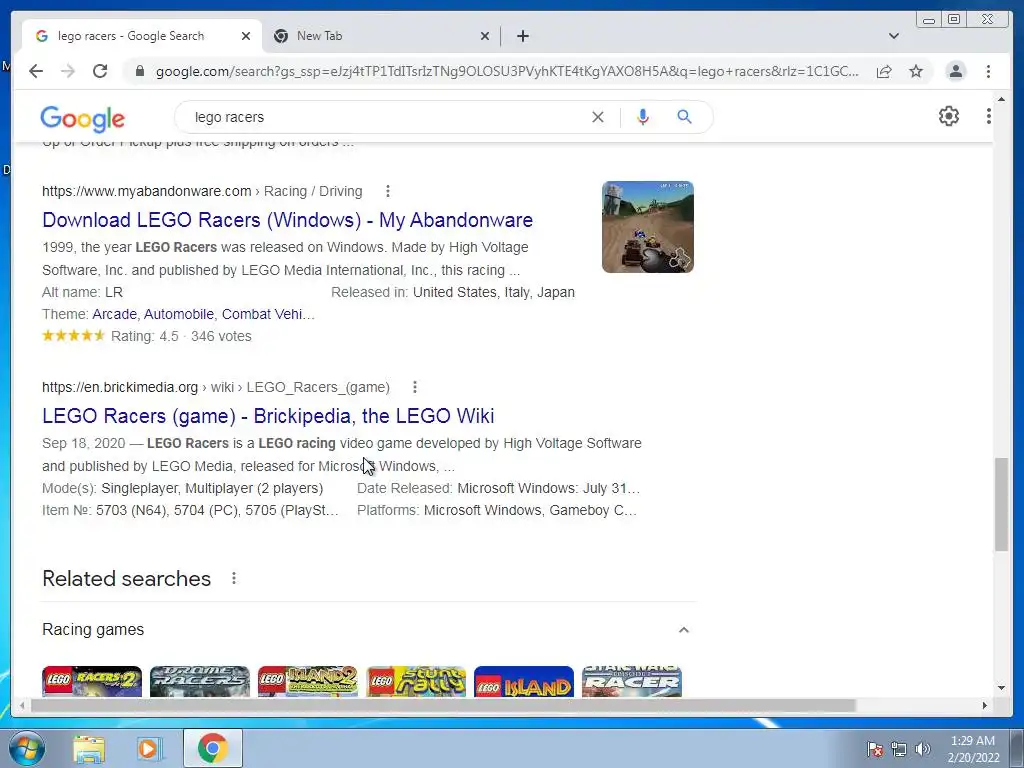Open LEGO Racers game screenshot thumbnail
This screenshot has width=1024, height=768.
pyautogui.click(x=647, y=227)
